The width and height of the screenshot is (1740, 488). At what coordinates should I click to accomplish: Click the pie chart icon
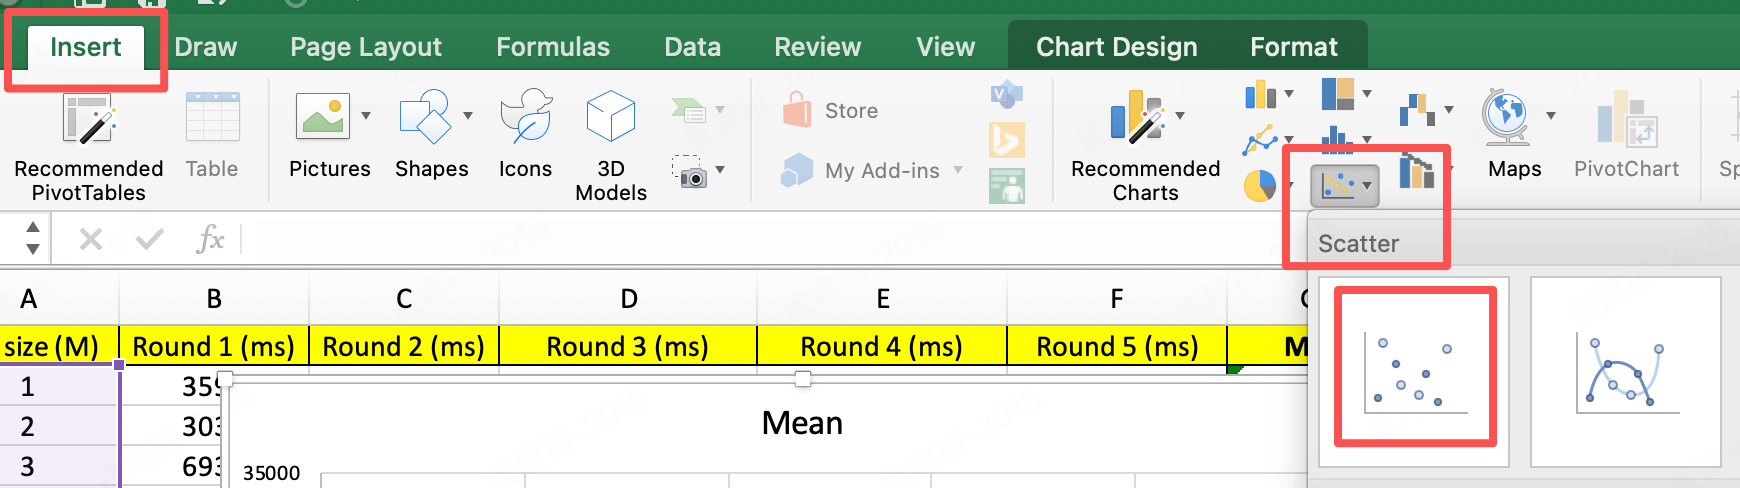pos(1259,185)
